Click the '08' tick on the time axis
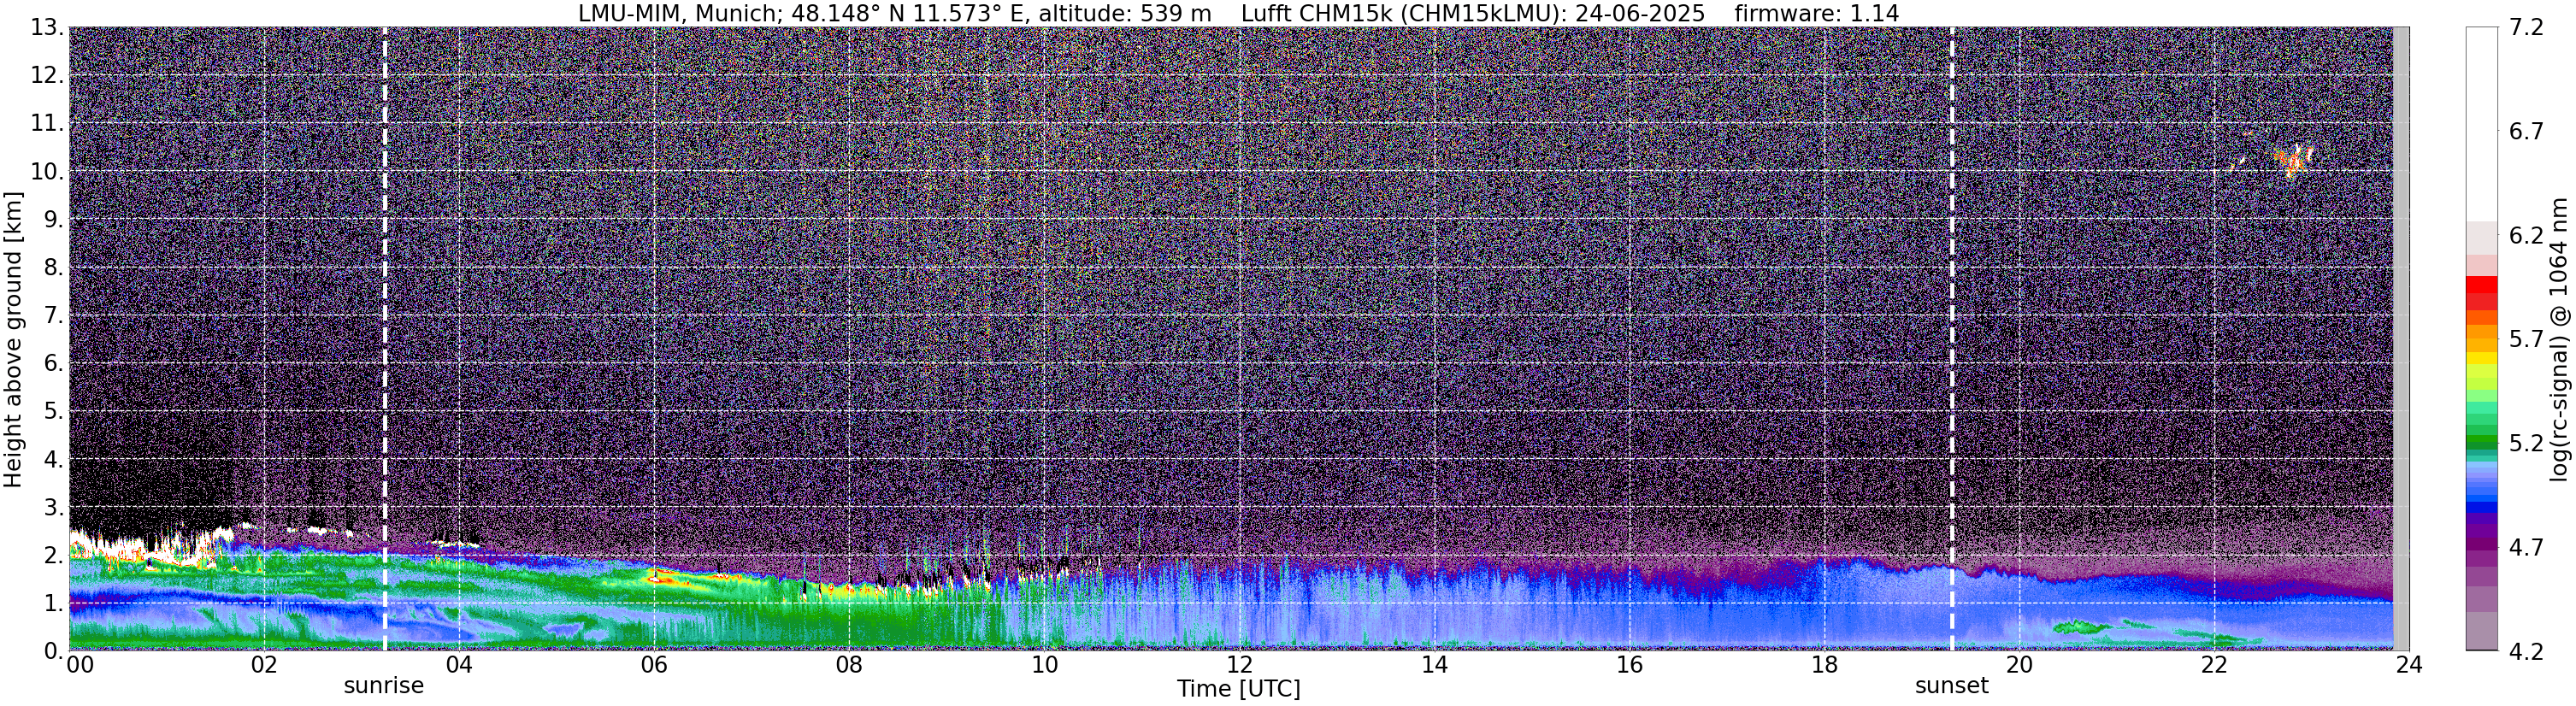The width and height of the screenshot is (2576, 706). click(849, 665)
